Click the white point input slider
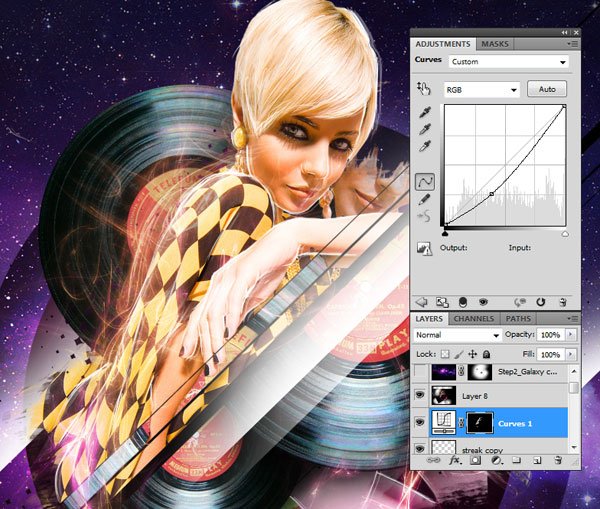This screenshot has height=509, width=600. pos(565,233)
